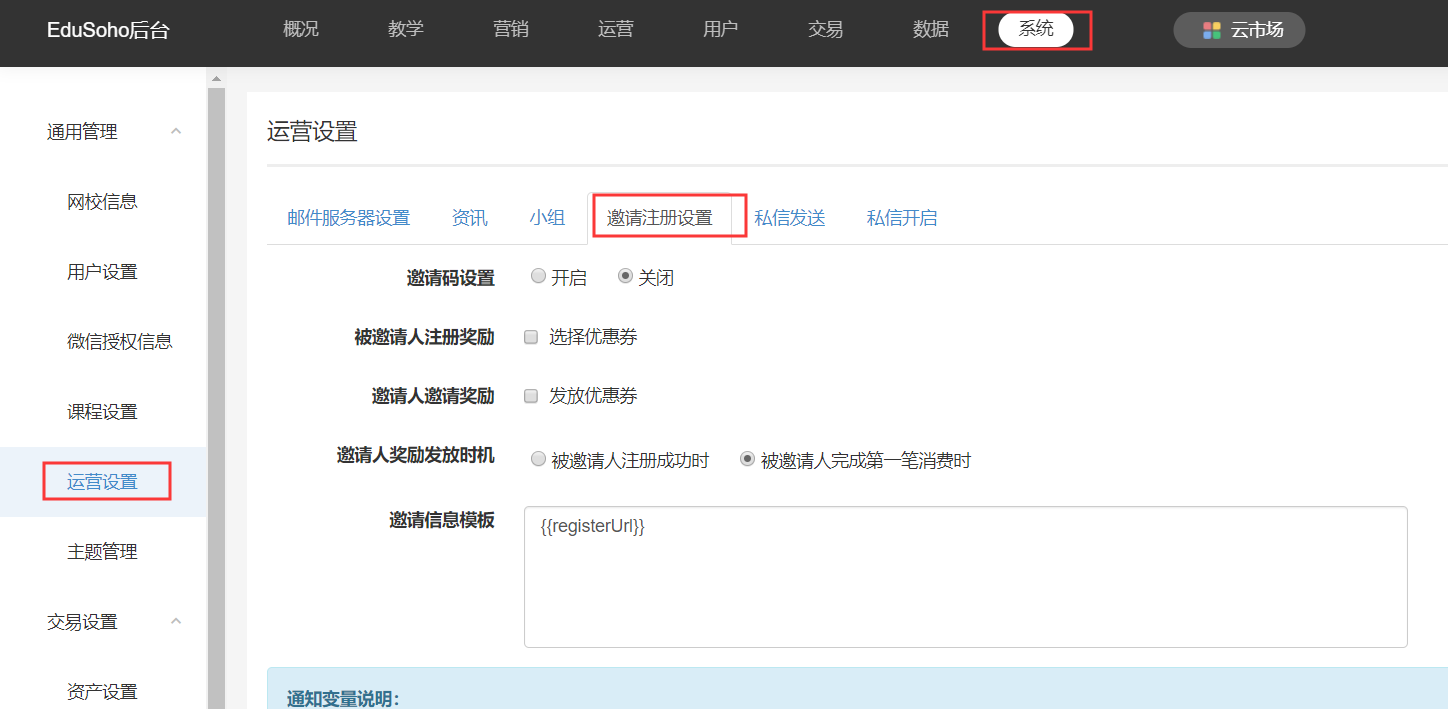This screenshot has width=1448, height=709.
Task: Go to 教学 in top navigation
Action: (406, 30)
